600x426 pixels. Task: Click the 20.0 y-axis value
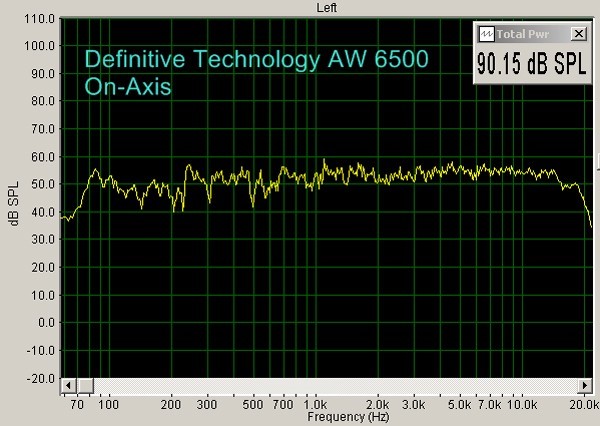pyautogui.click(x=43, y=267)
